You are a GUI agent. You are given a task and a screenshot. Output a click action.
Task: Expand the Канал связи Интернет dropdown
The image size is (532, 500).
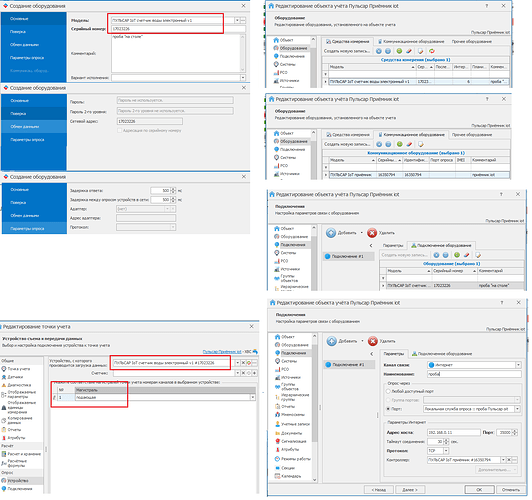[x=518, y=365]
